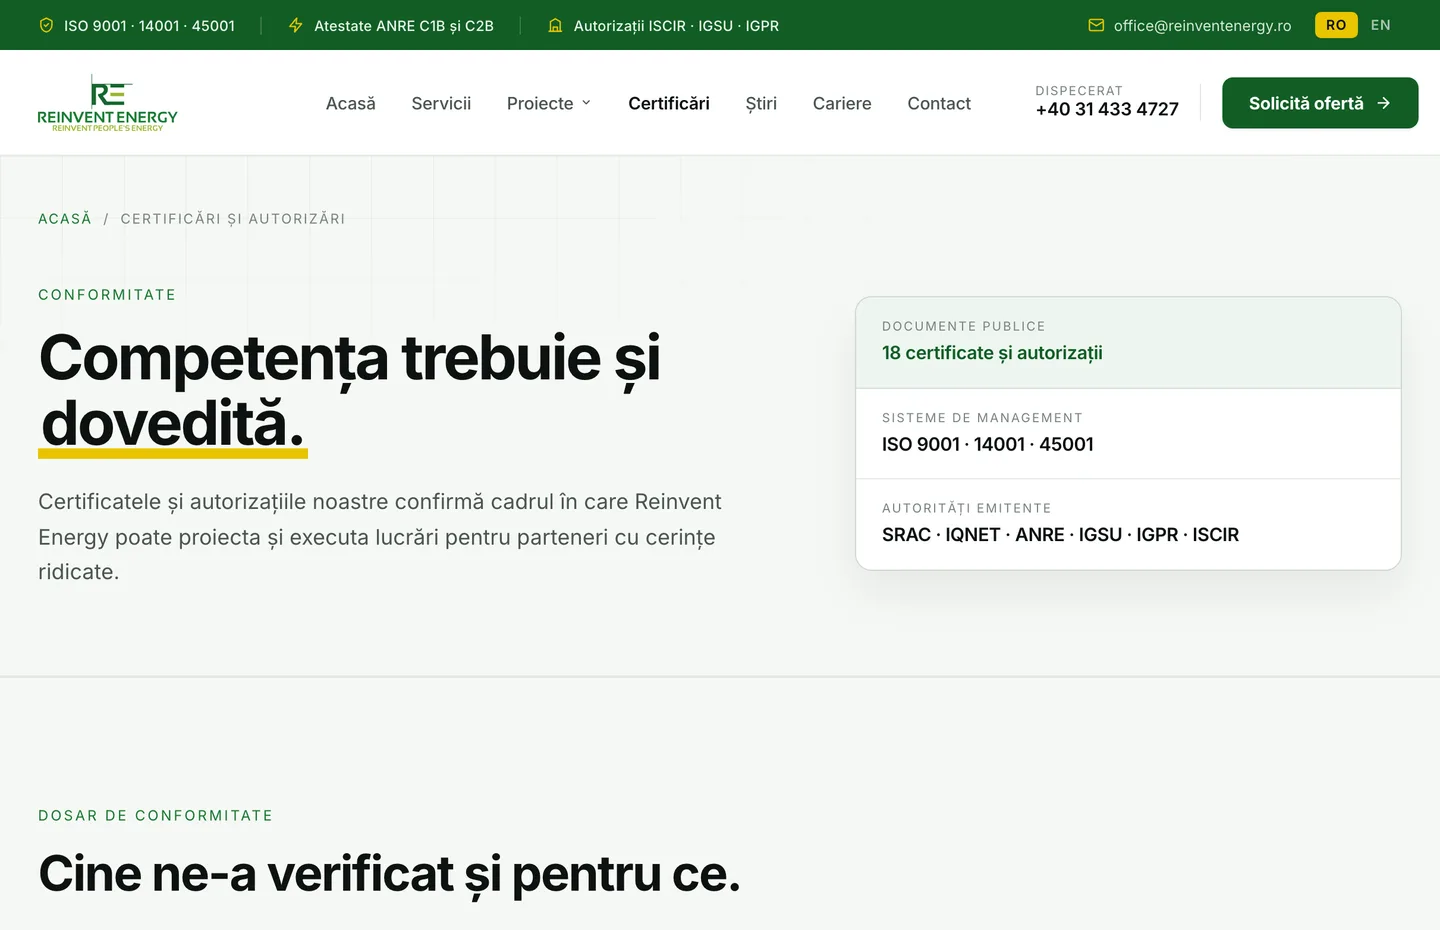
Task: Click the CONFORMITATE section label
Action: (107, 295)
